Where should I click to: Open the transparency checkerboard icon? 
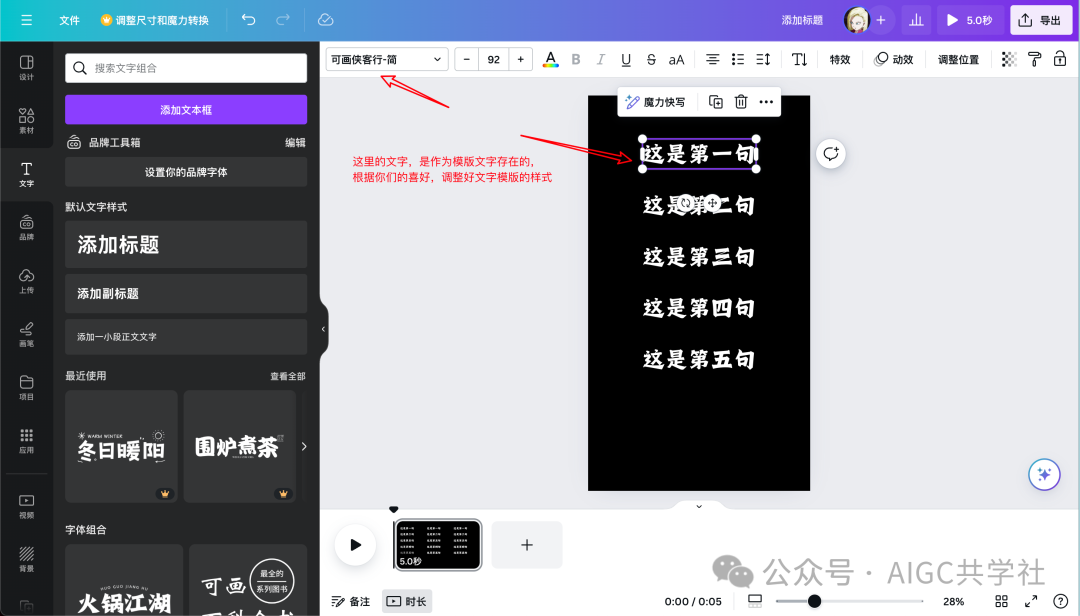pos(1009,59)
